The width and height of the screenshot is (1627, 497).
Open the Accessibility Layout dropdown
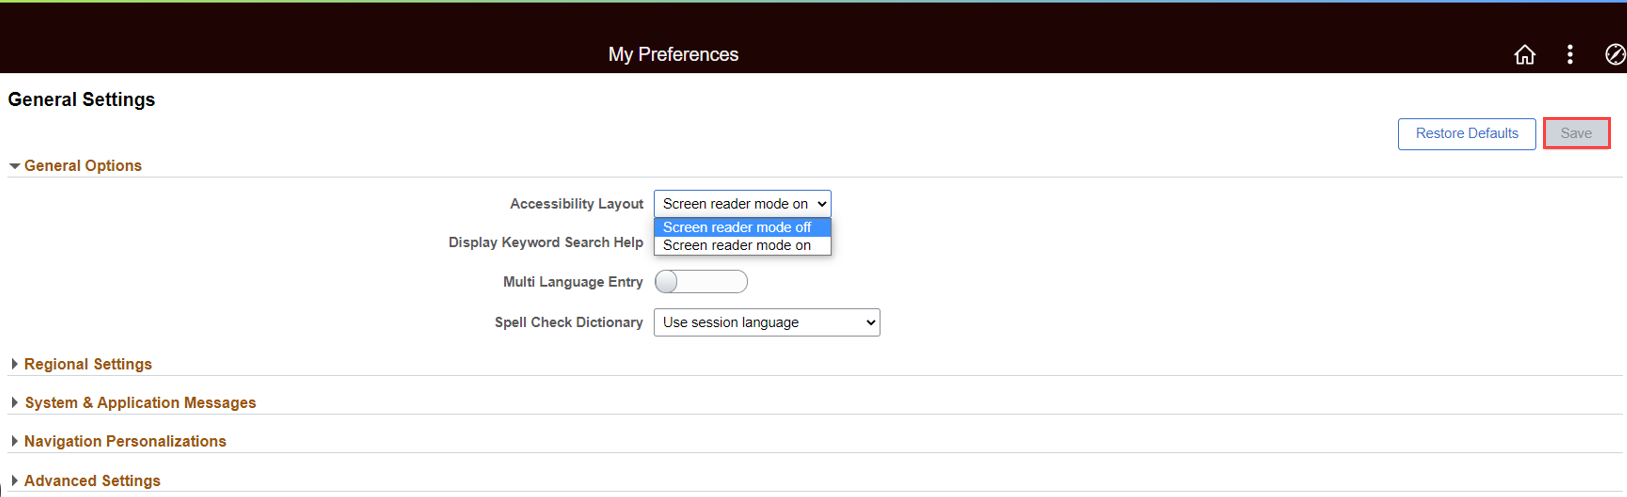pyautogui.click(x=742, y=204)
